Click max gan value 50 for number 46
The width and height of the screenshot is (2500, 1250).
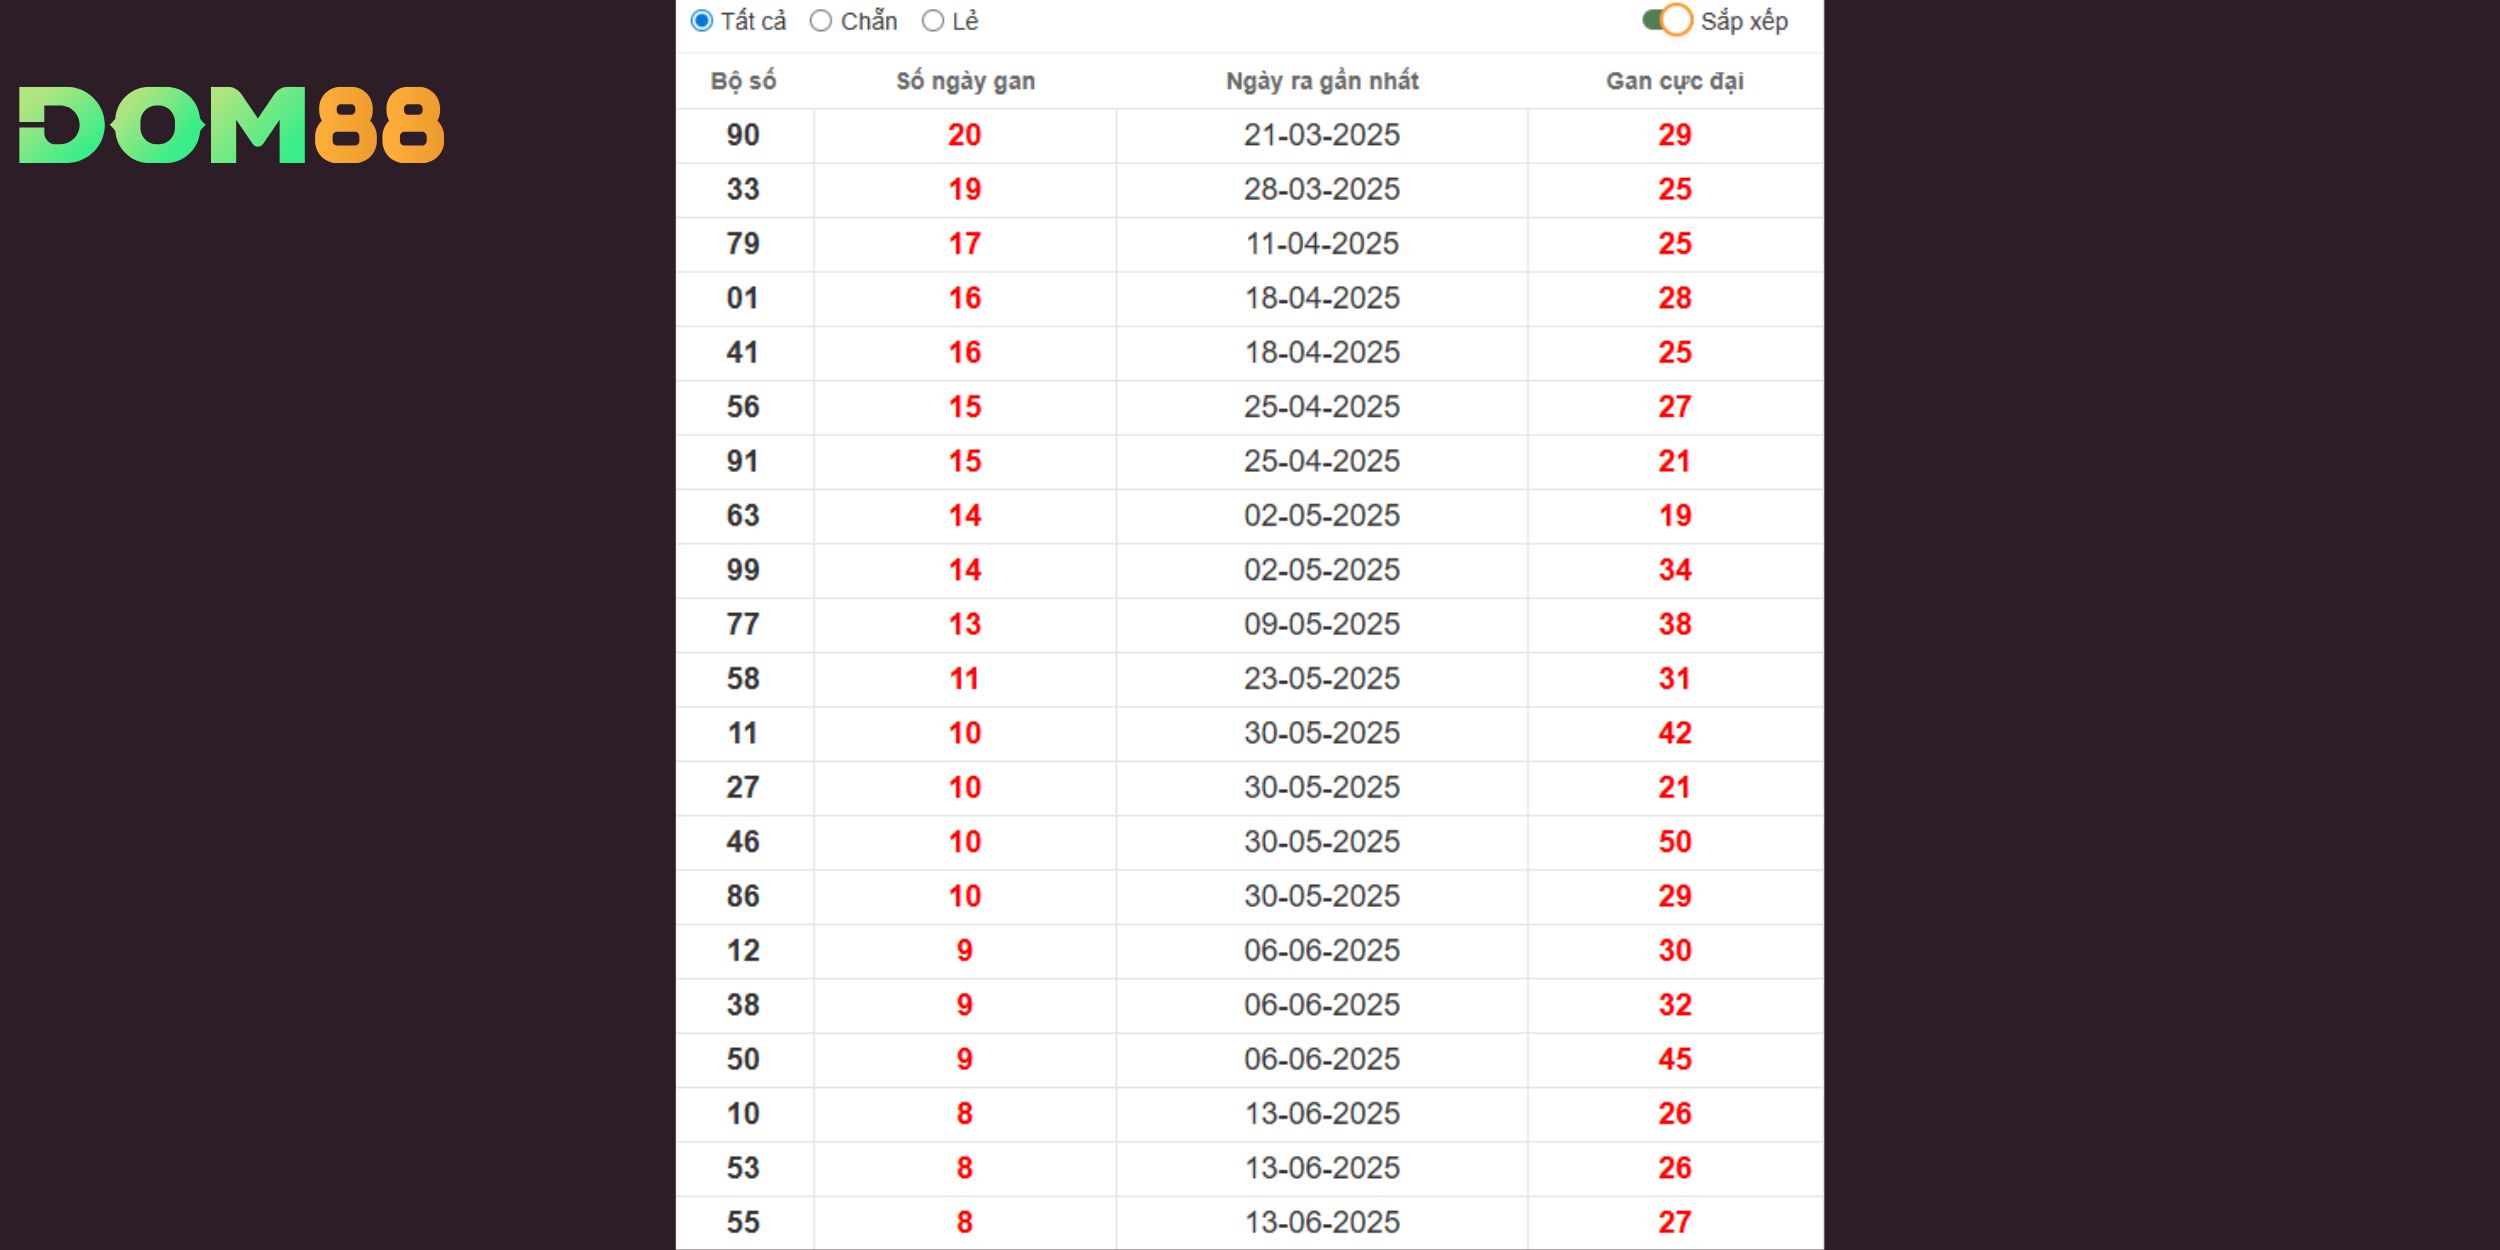tap(1675, 841)
